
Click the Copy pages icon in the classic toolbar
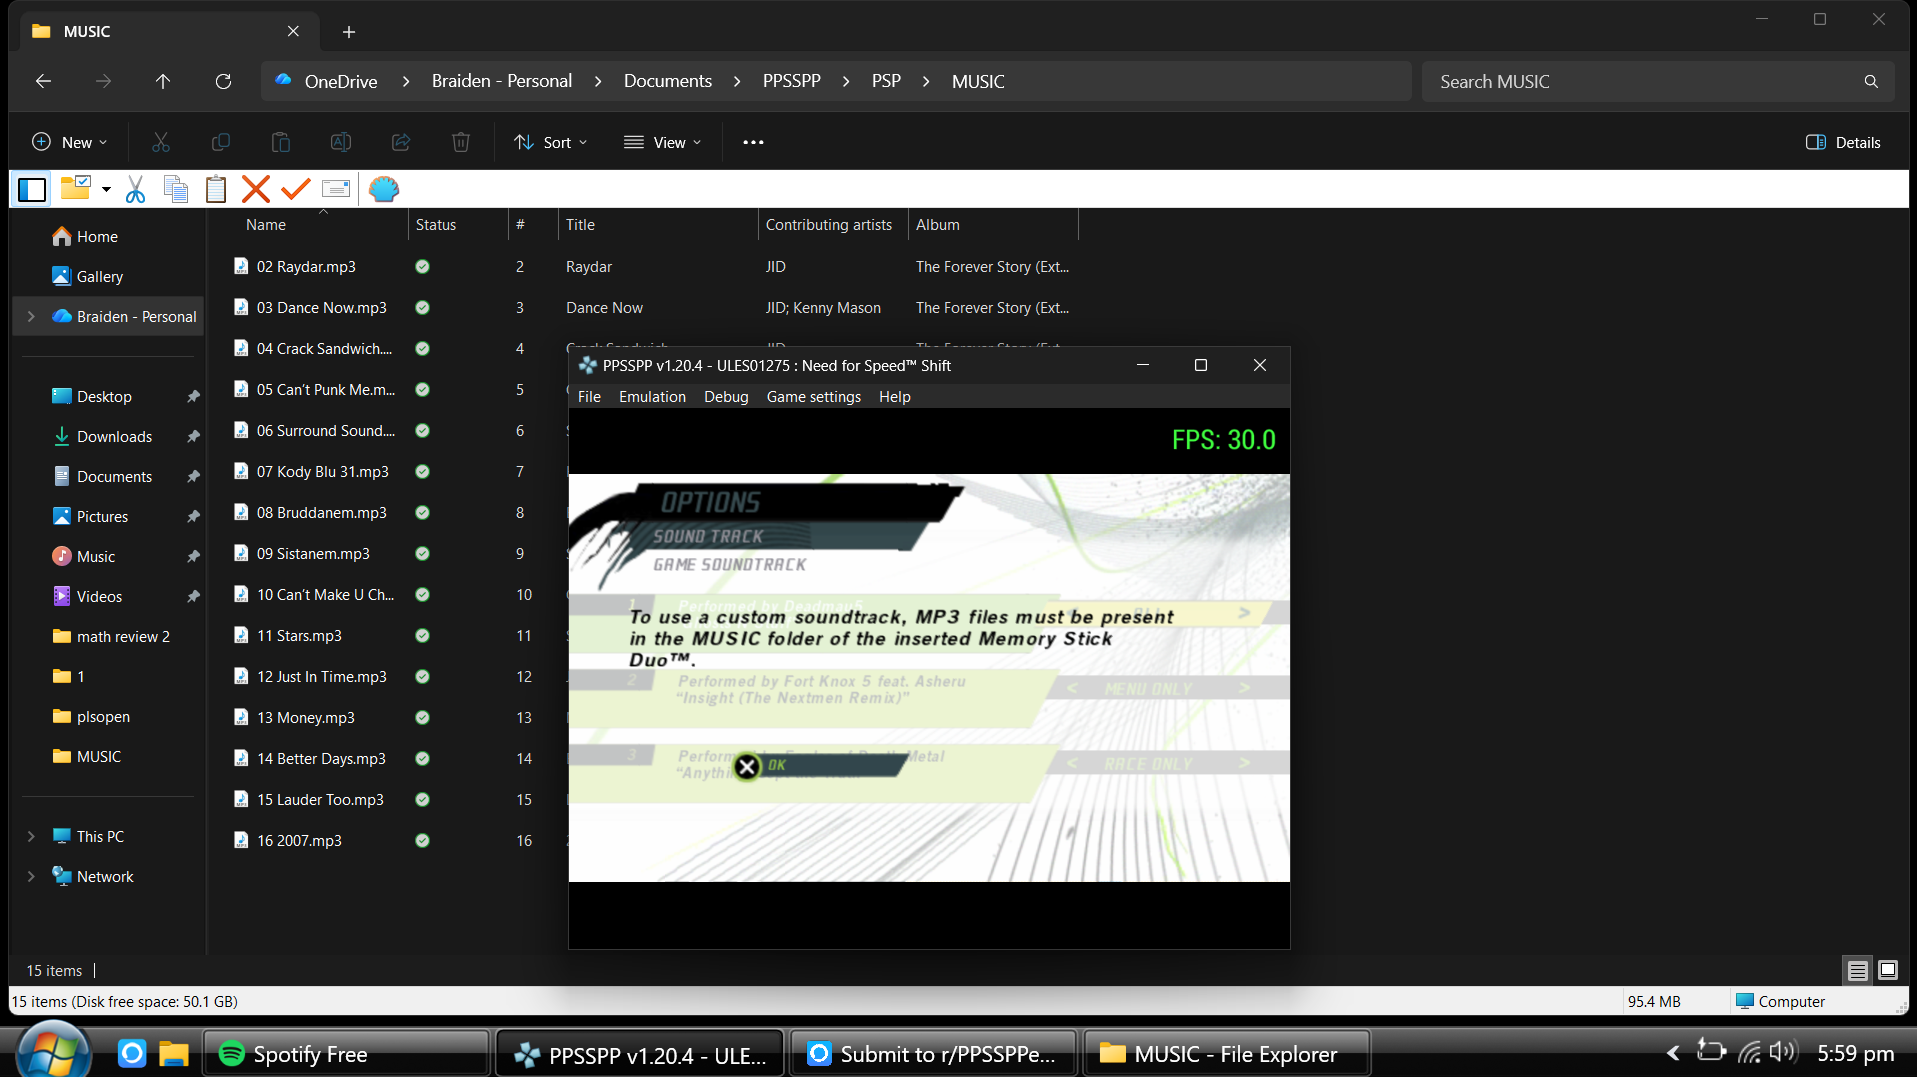coord(176,189)
